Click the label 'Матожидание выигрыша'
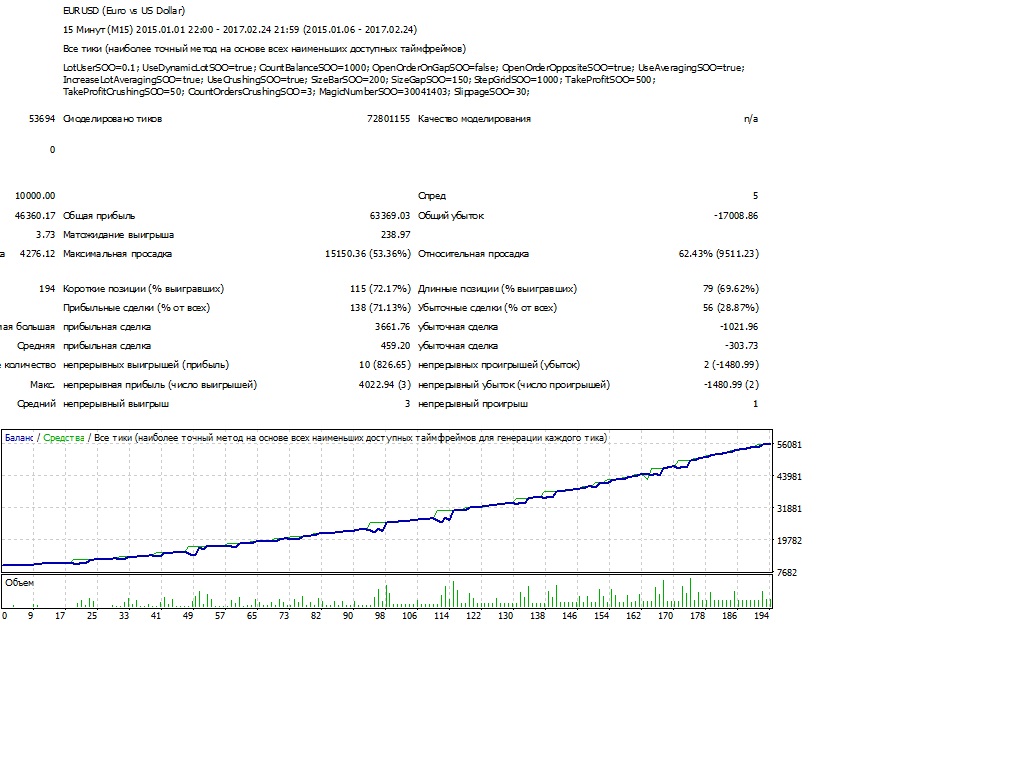Viewport: 1024px width, 768px height. (118, 234)
